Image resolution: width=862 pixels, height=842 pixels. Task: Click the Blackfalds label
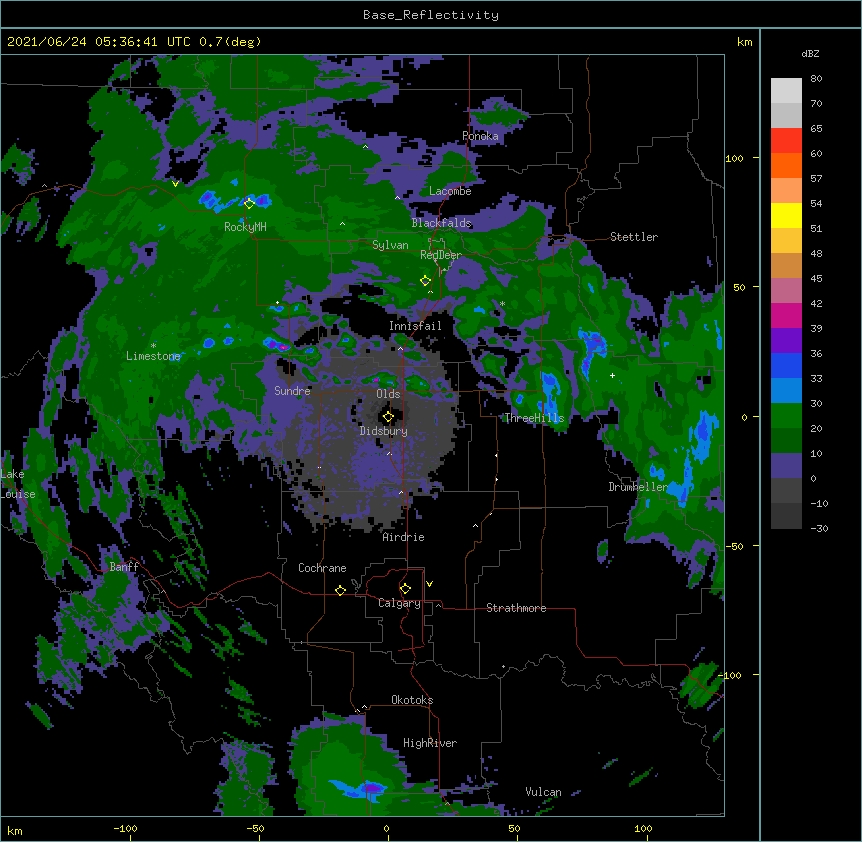point(441,223)
